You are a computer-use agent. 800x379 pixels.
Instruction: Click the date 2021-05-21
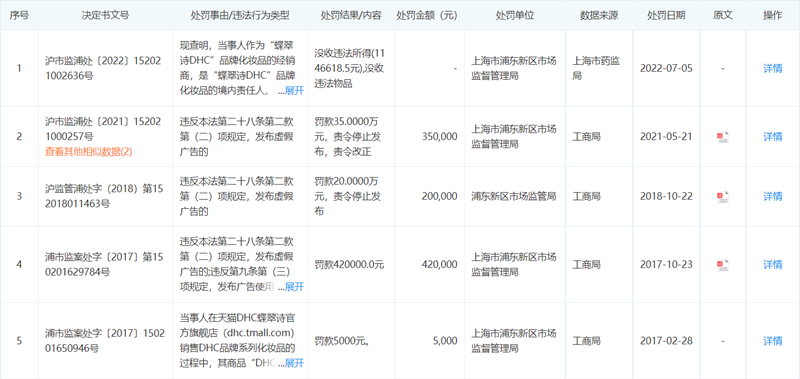pyautogui.click(x=666, y=137)
